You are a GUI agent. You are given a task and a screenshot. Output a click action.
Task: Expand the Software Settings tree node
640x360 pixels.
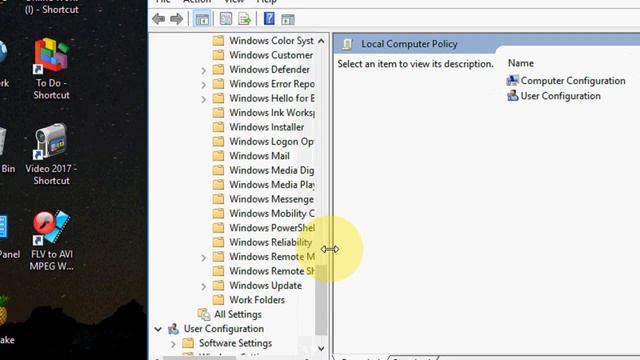click(x=173, y=344)
